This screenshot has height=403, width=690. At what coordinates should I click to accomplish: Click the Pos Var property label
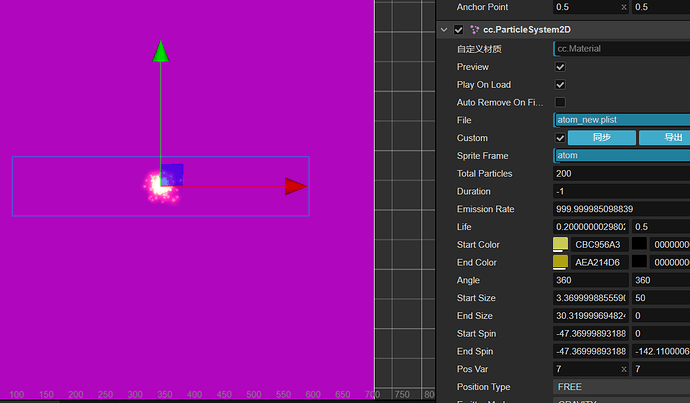[472, 369]
